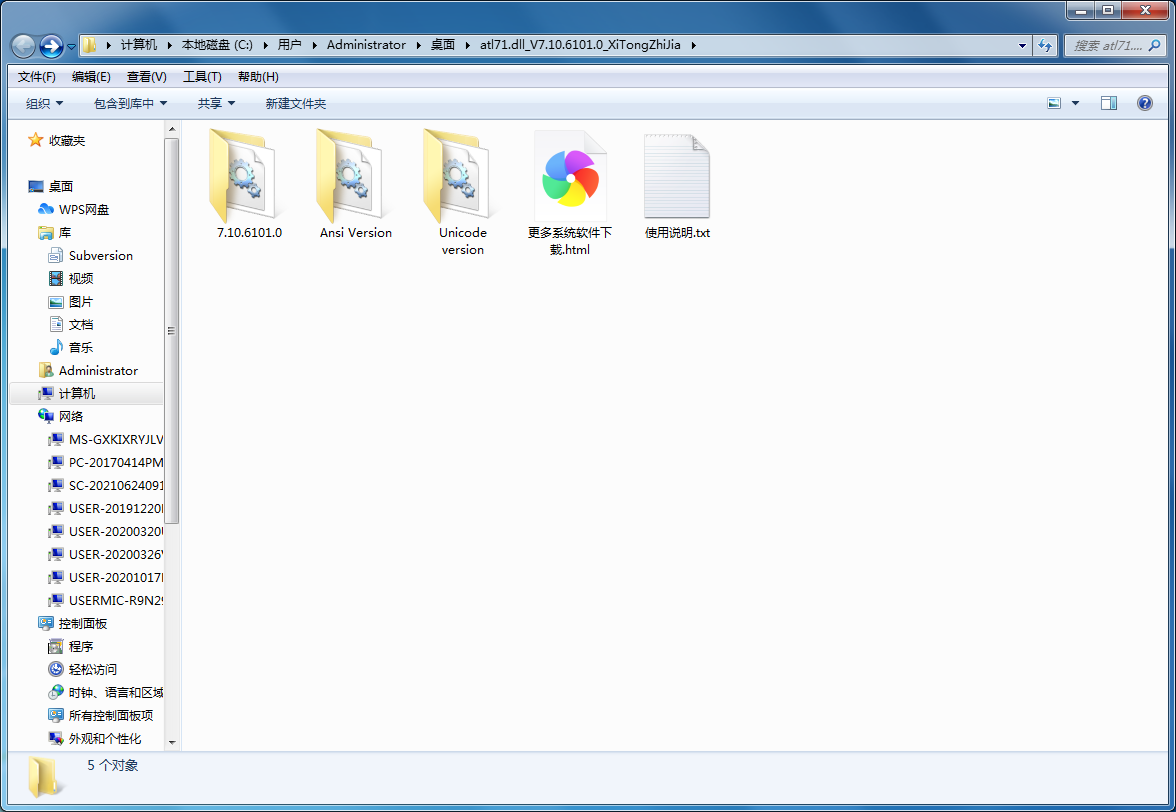
Task: Open the 文件(F) menu
Action: [37, 76]
